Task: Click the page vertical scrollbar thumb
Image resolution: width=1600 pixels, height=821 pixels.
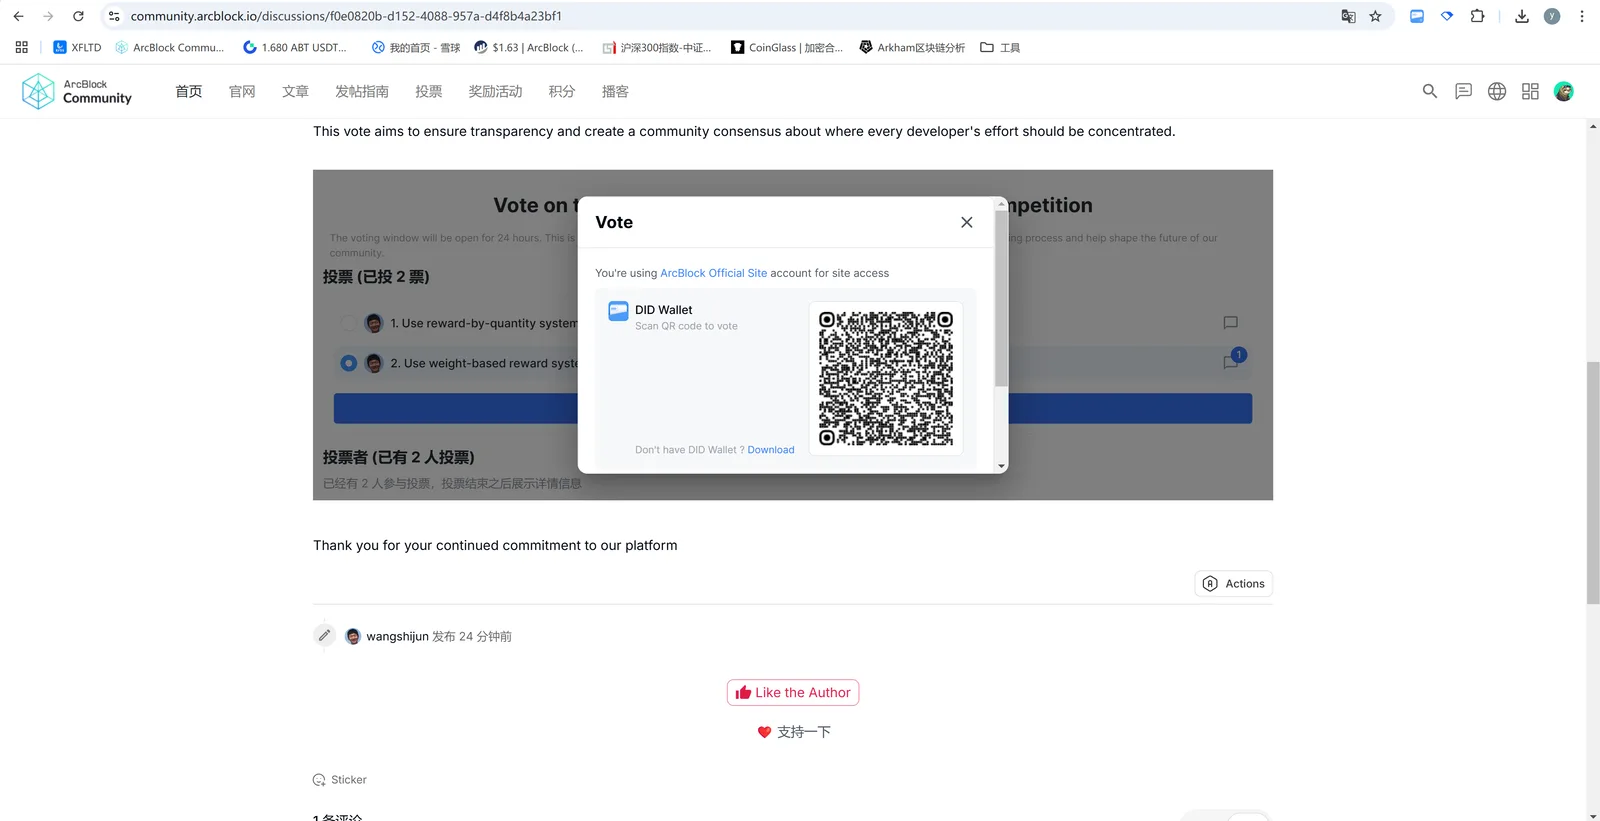Action: (1593, 483)
